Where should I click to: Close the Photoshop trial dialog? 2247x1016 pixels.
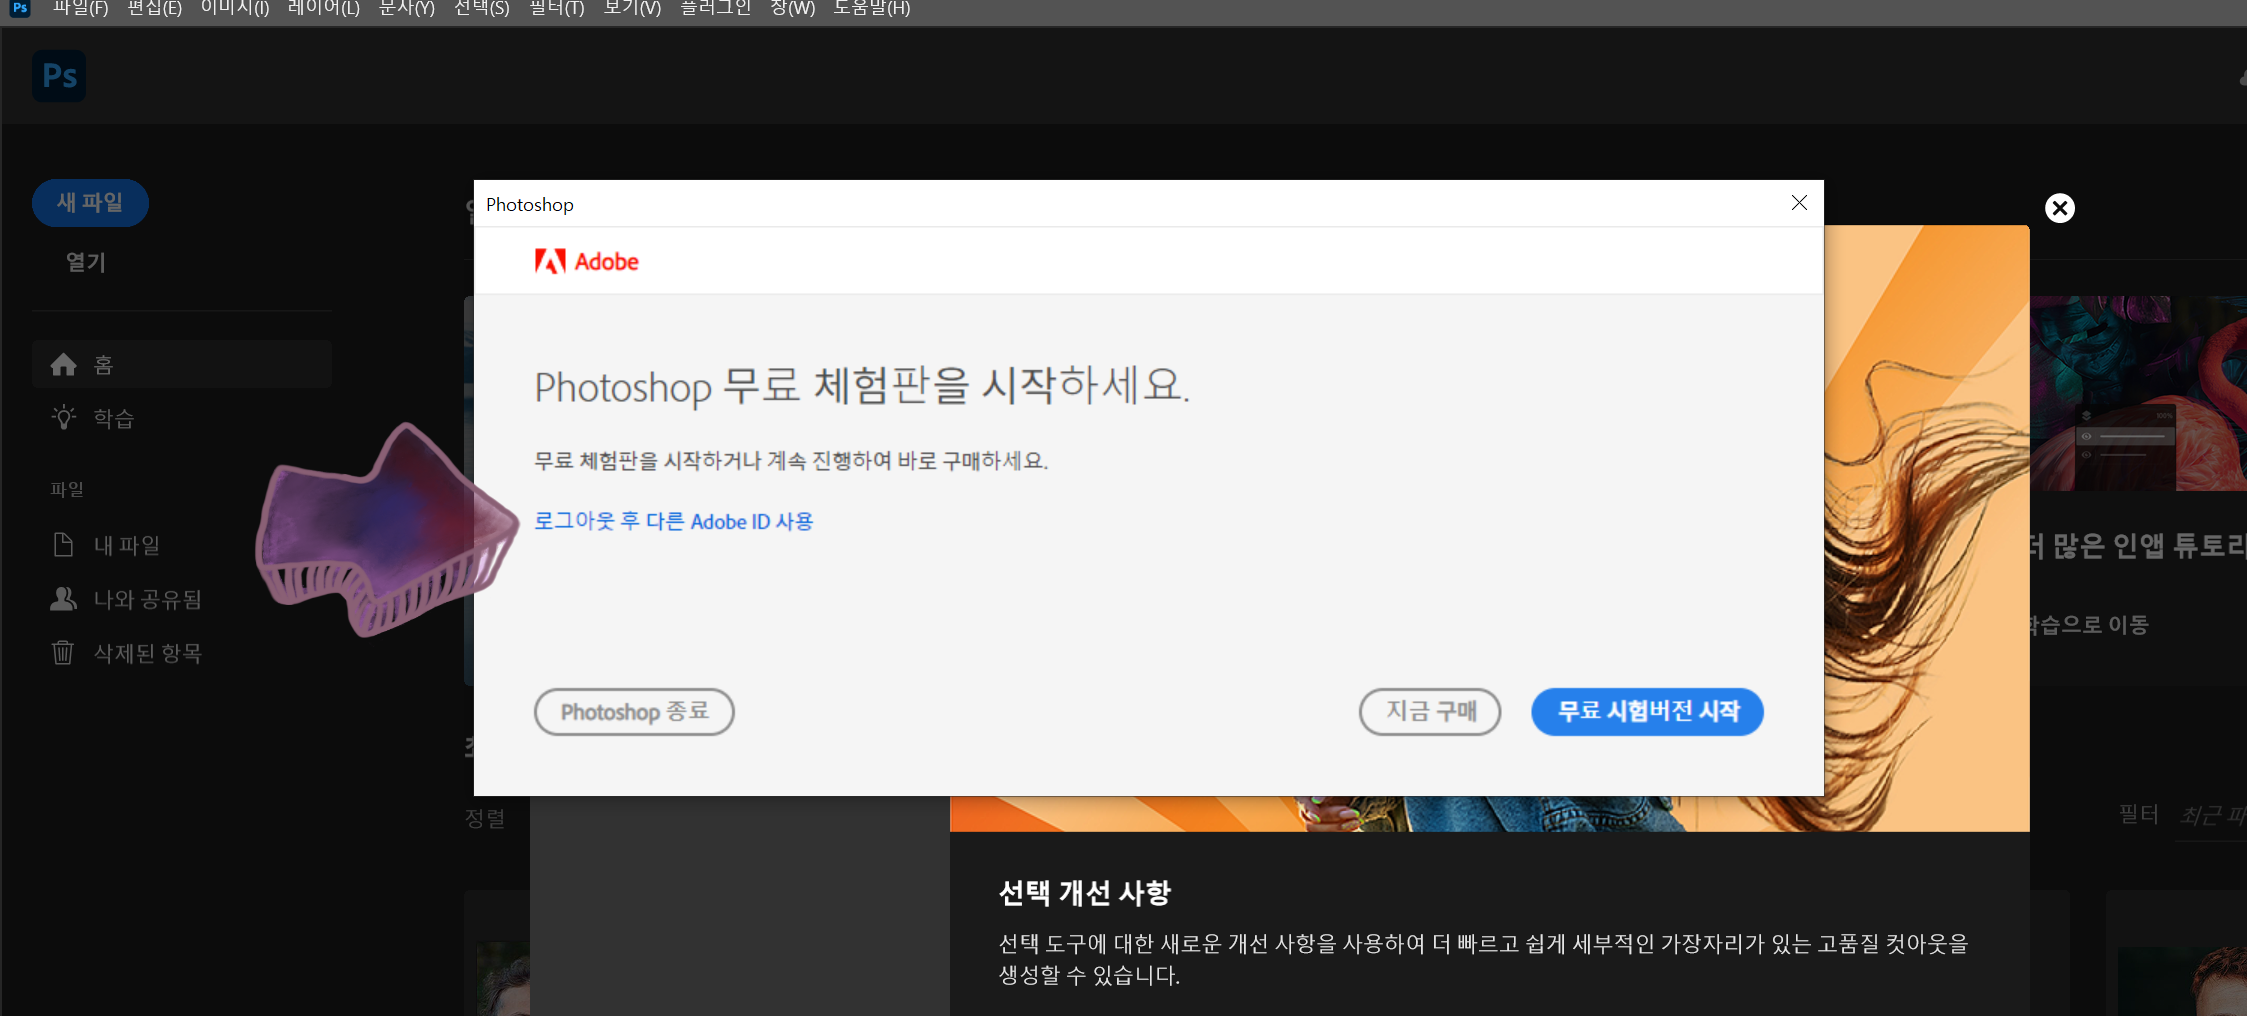pyautogui.click(x=1799, y=203)
